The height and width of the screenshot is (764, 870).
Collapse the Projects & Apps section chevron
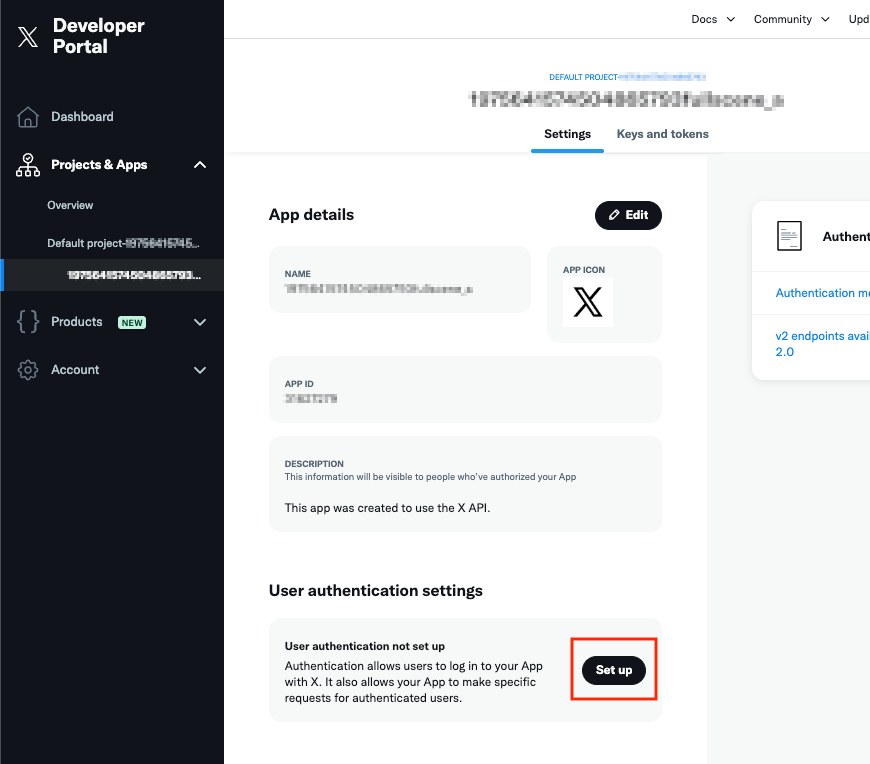200,165
